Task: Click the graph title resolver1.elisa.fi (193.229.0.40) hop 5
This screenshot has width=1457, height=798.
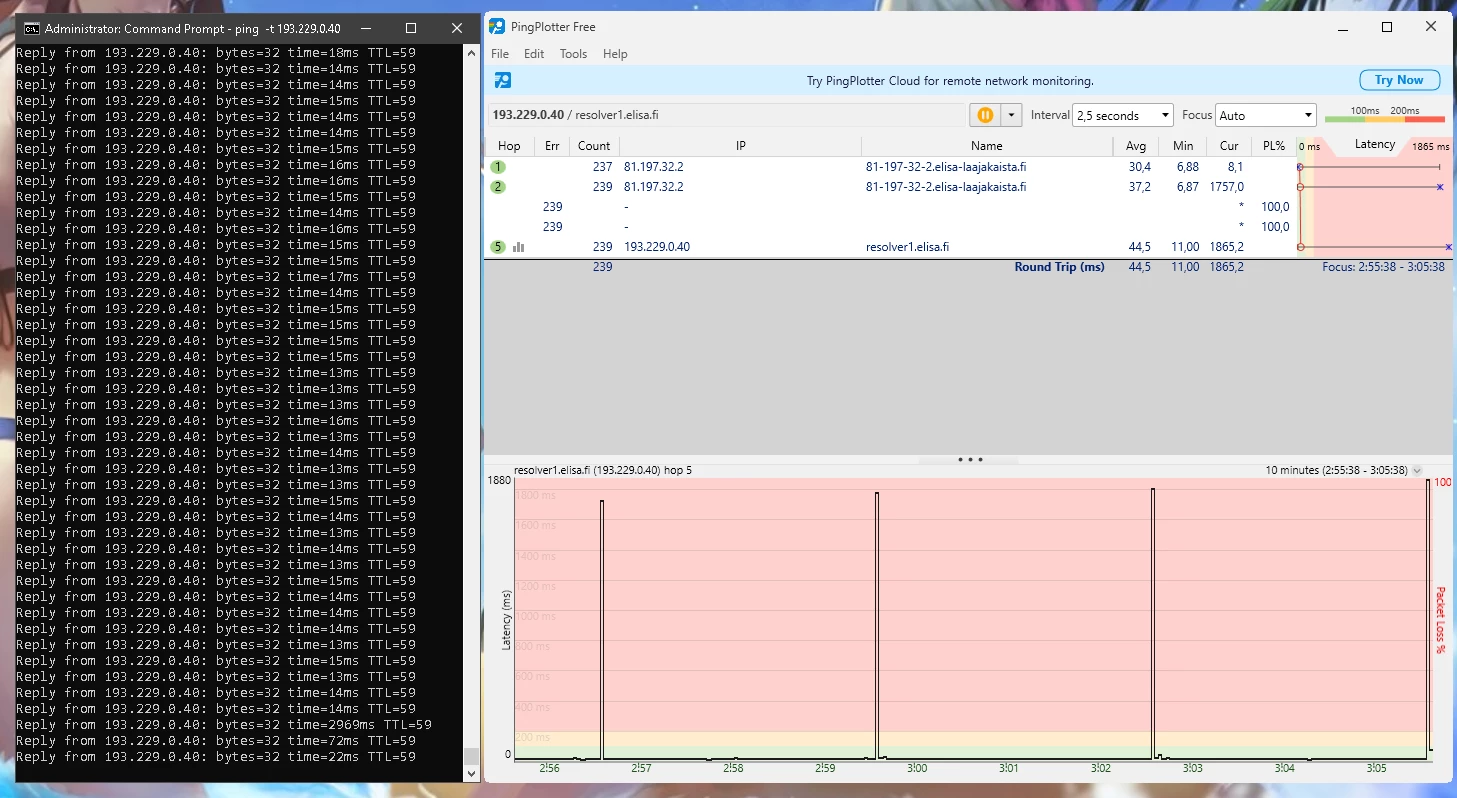Action: click(603, 470)
